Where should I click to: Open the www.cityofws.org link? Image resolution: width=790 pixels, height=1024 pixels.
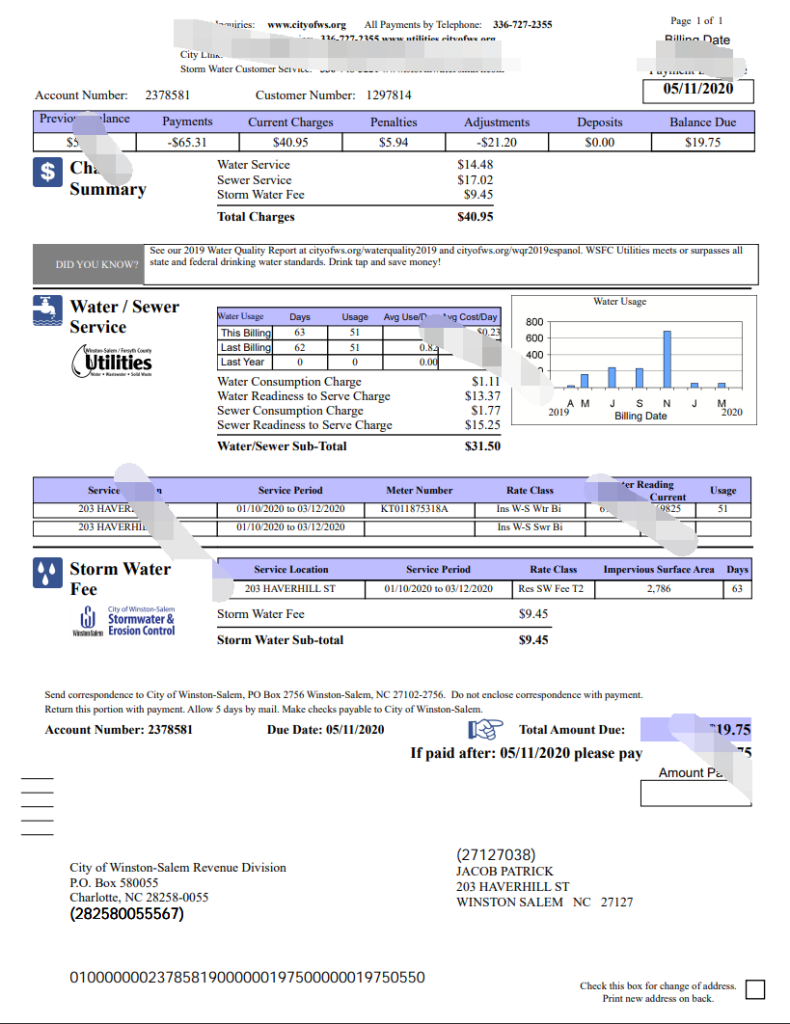coord(306,25)
